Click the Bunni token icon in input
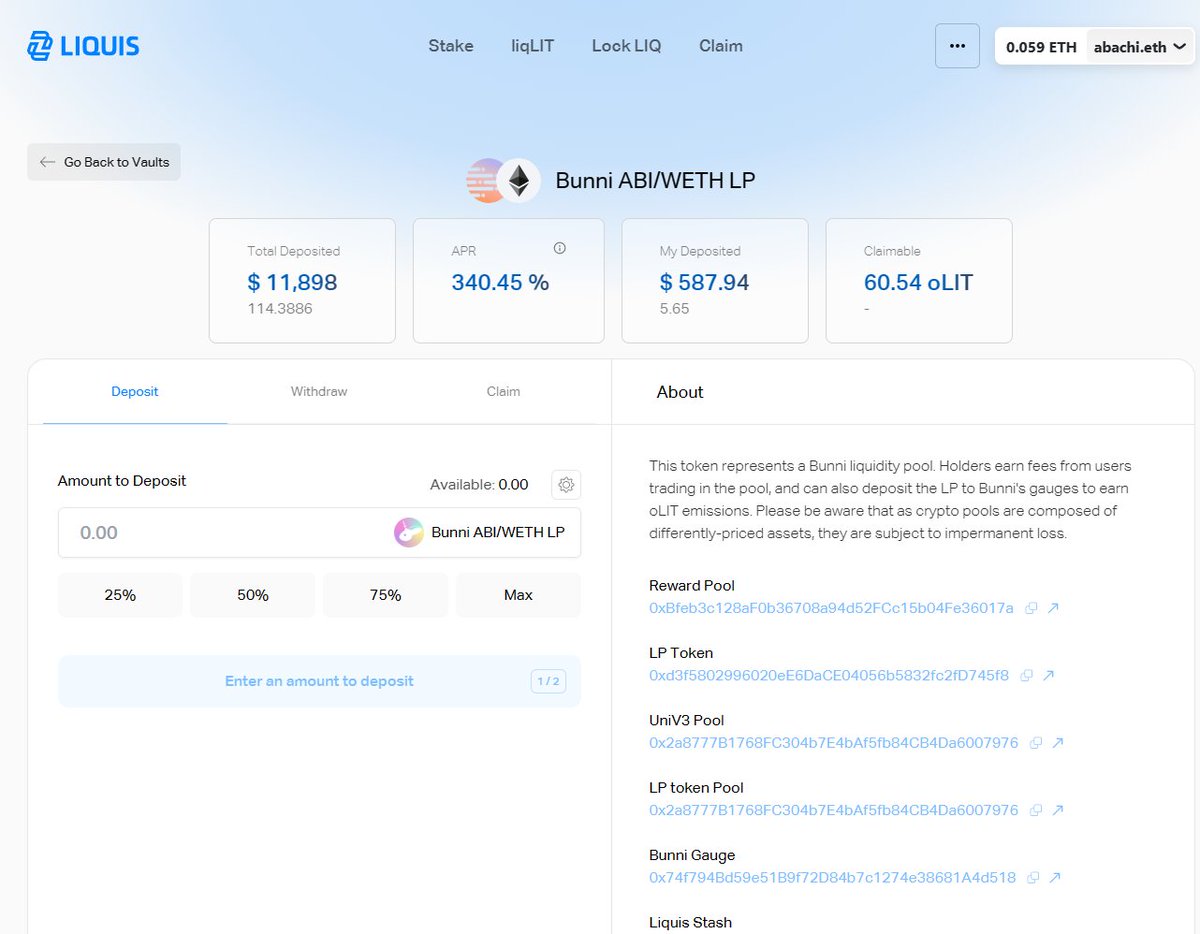The image size is (1200, 934). 408,533
